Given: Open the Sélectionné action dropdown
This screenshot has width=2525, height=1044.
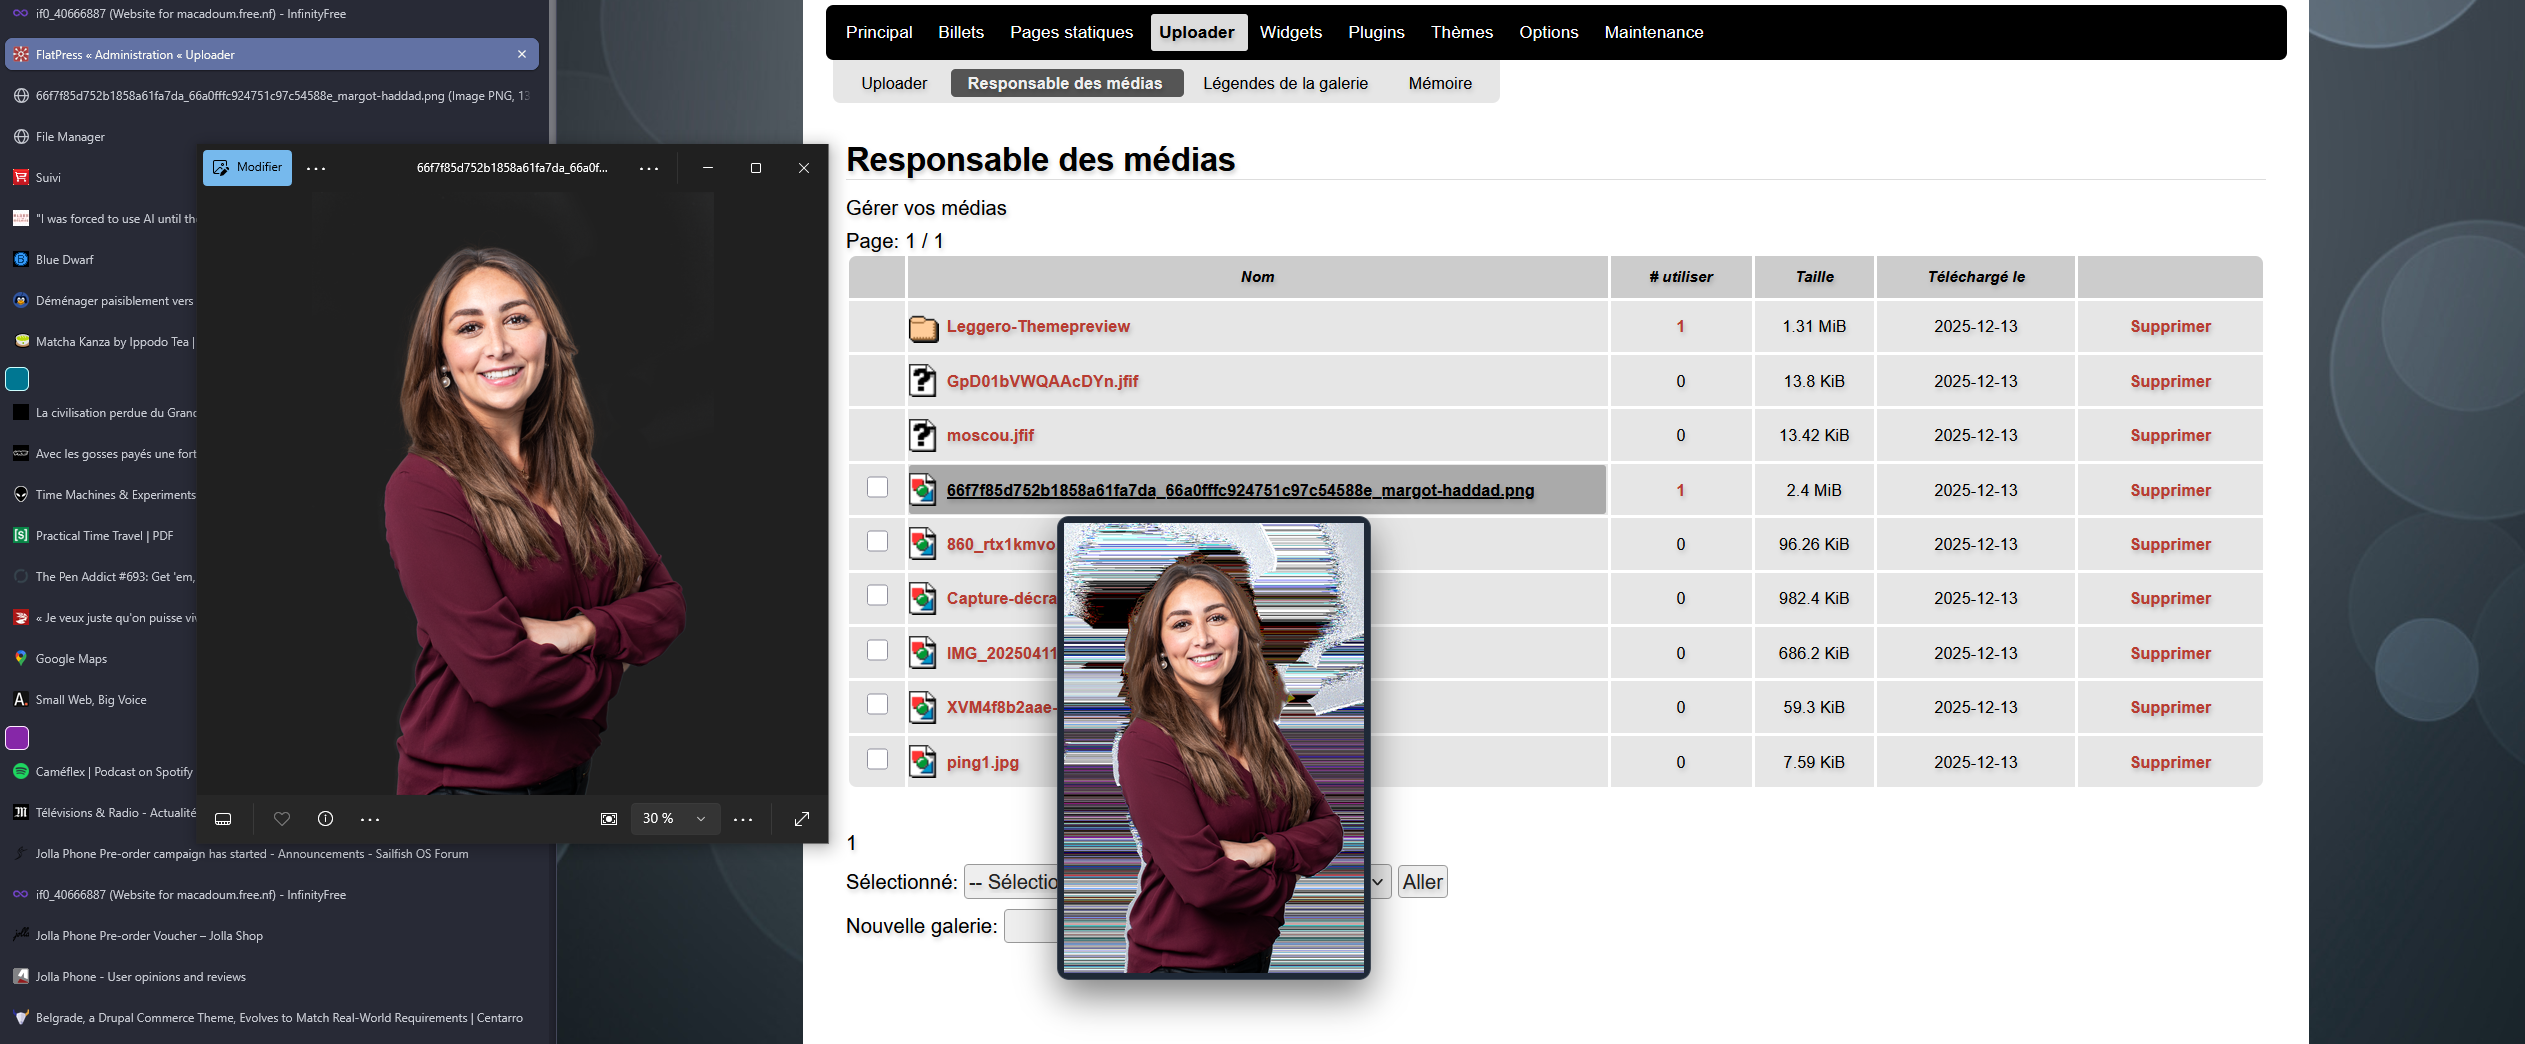Looking at the screenshot, I should 1177,882.
